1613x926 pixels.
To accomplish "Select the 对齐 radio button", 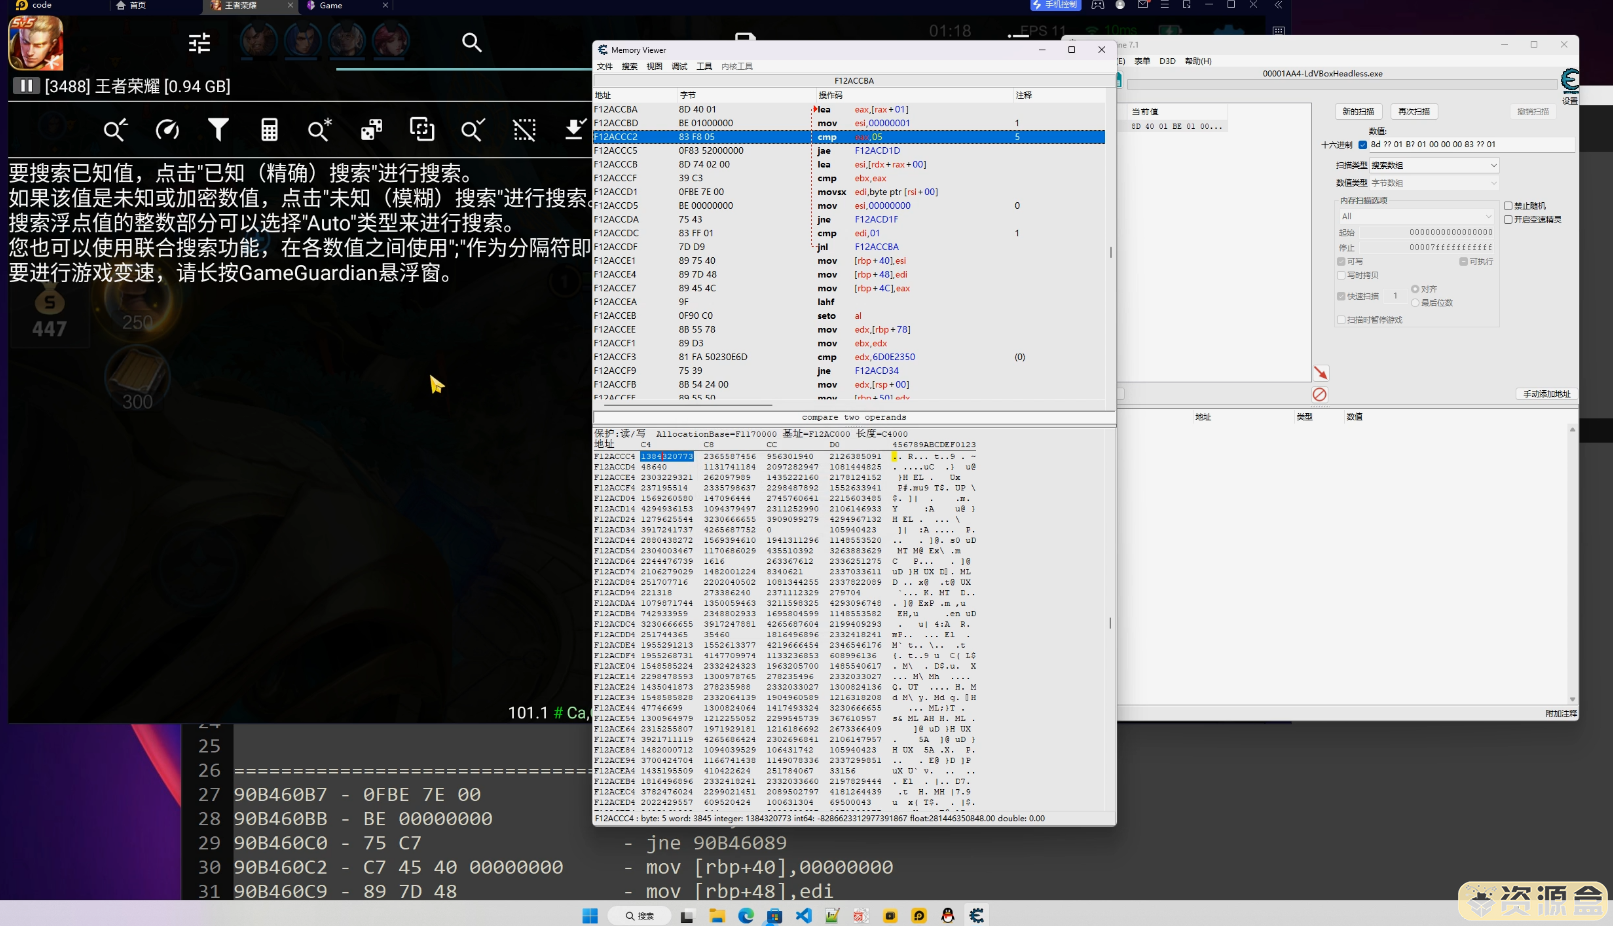I will pyautogui.click(x=1415, y=289).
